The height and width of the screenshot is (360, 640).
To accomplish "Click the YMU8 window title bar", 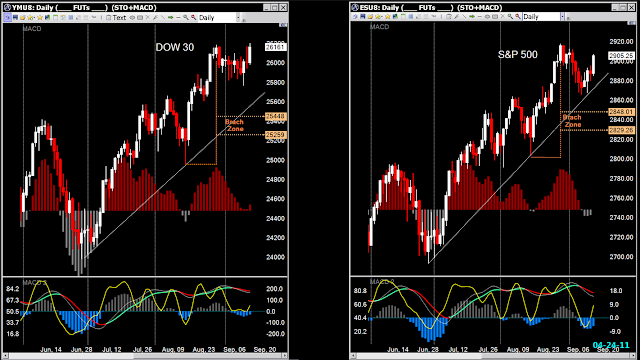I will (145, 7).
